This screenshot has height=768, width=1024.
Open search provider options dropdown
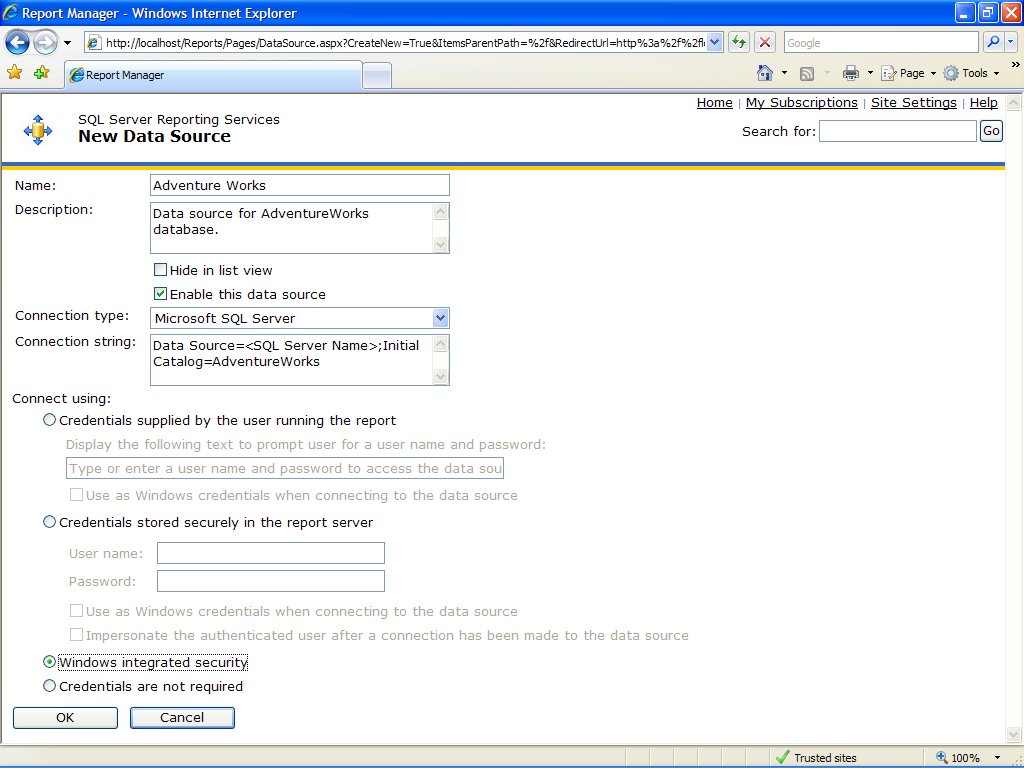tap(1010, 43)
